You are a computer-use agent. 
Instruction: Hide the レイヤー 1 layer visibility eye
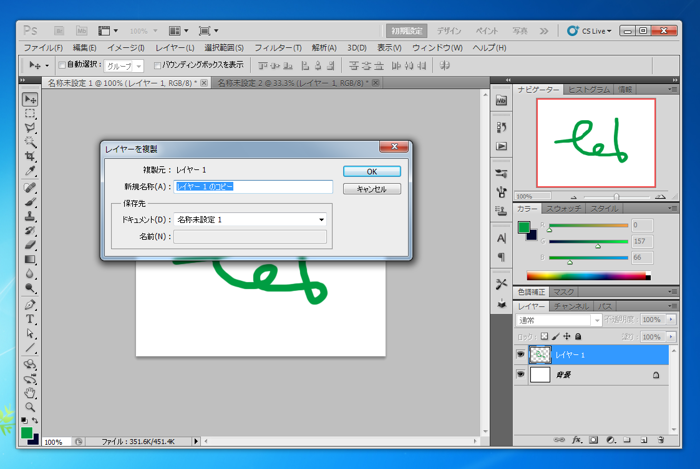pos(521,354)
